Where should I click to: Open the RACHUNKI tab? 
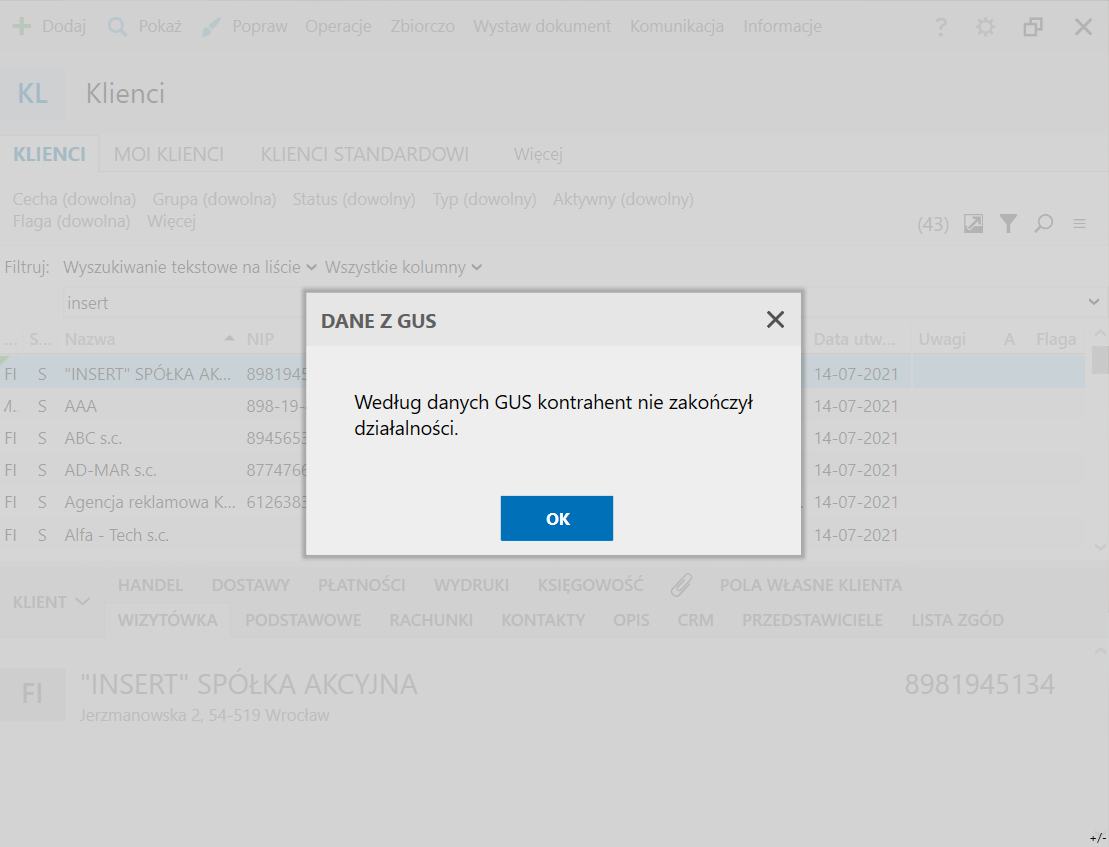[431, 620]
